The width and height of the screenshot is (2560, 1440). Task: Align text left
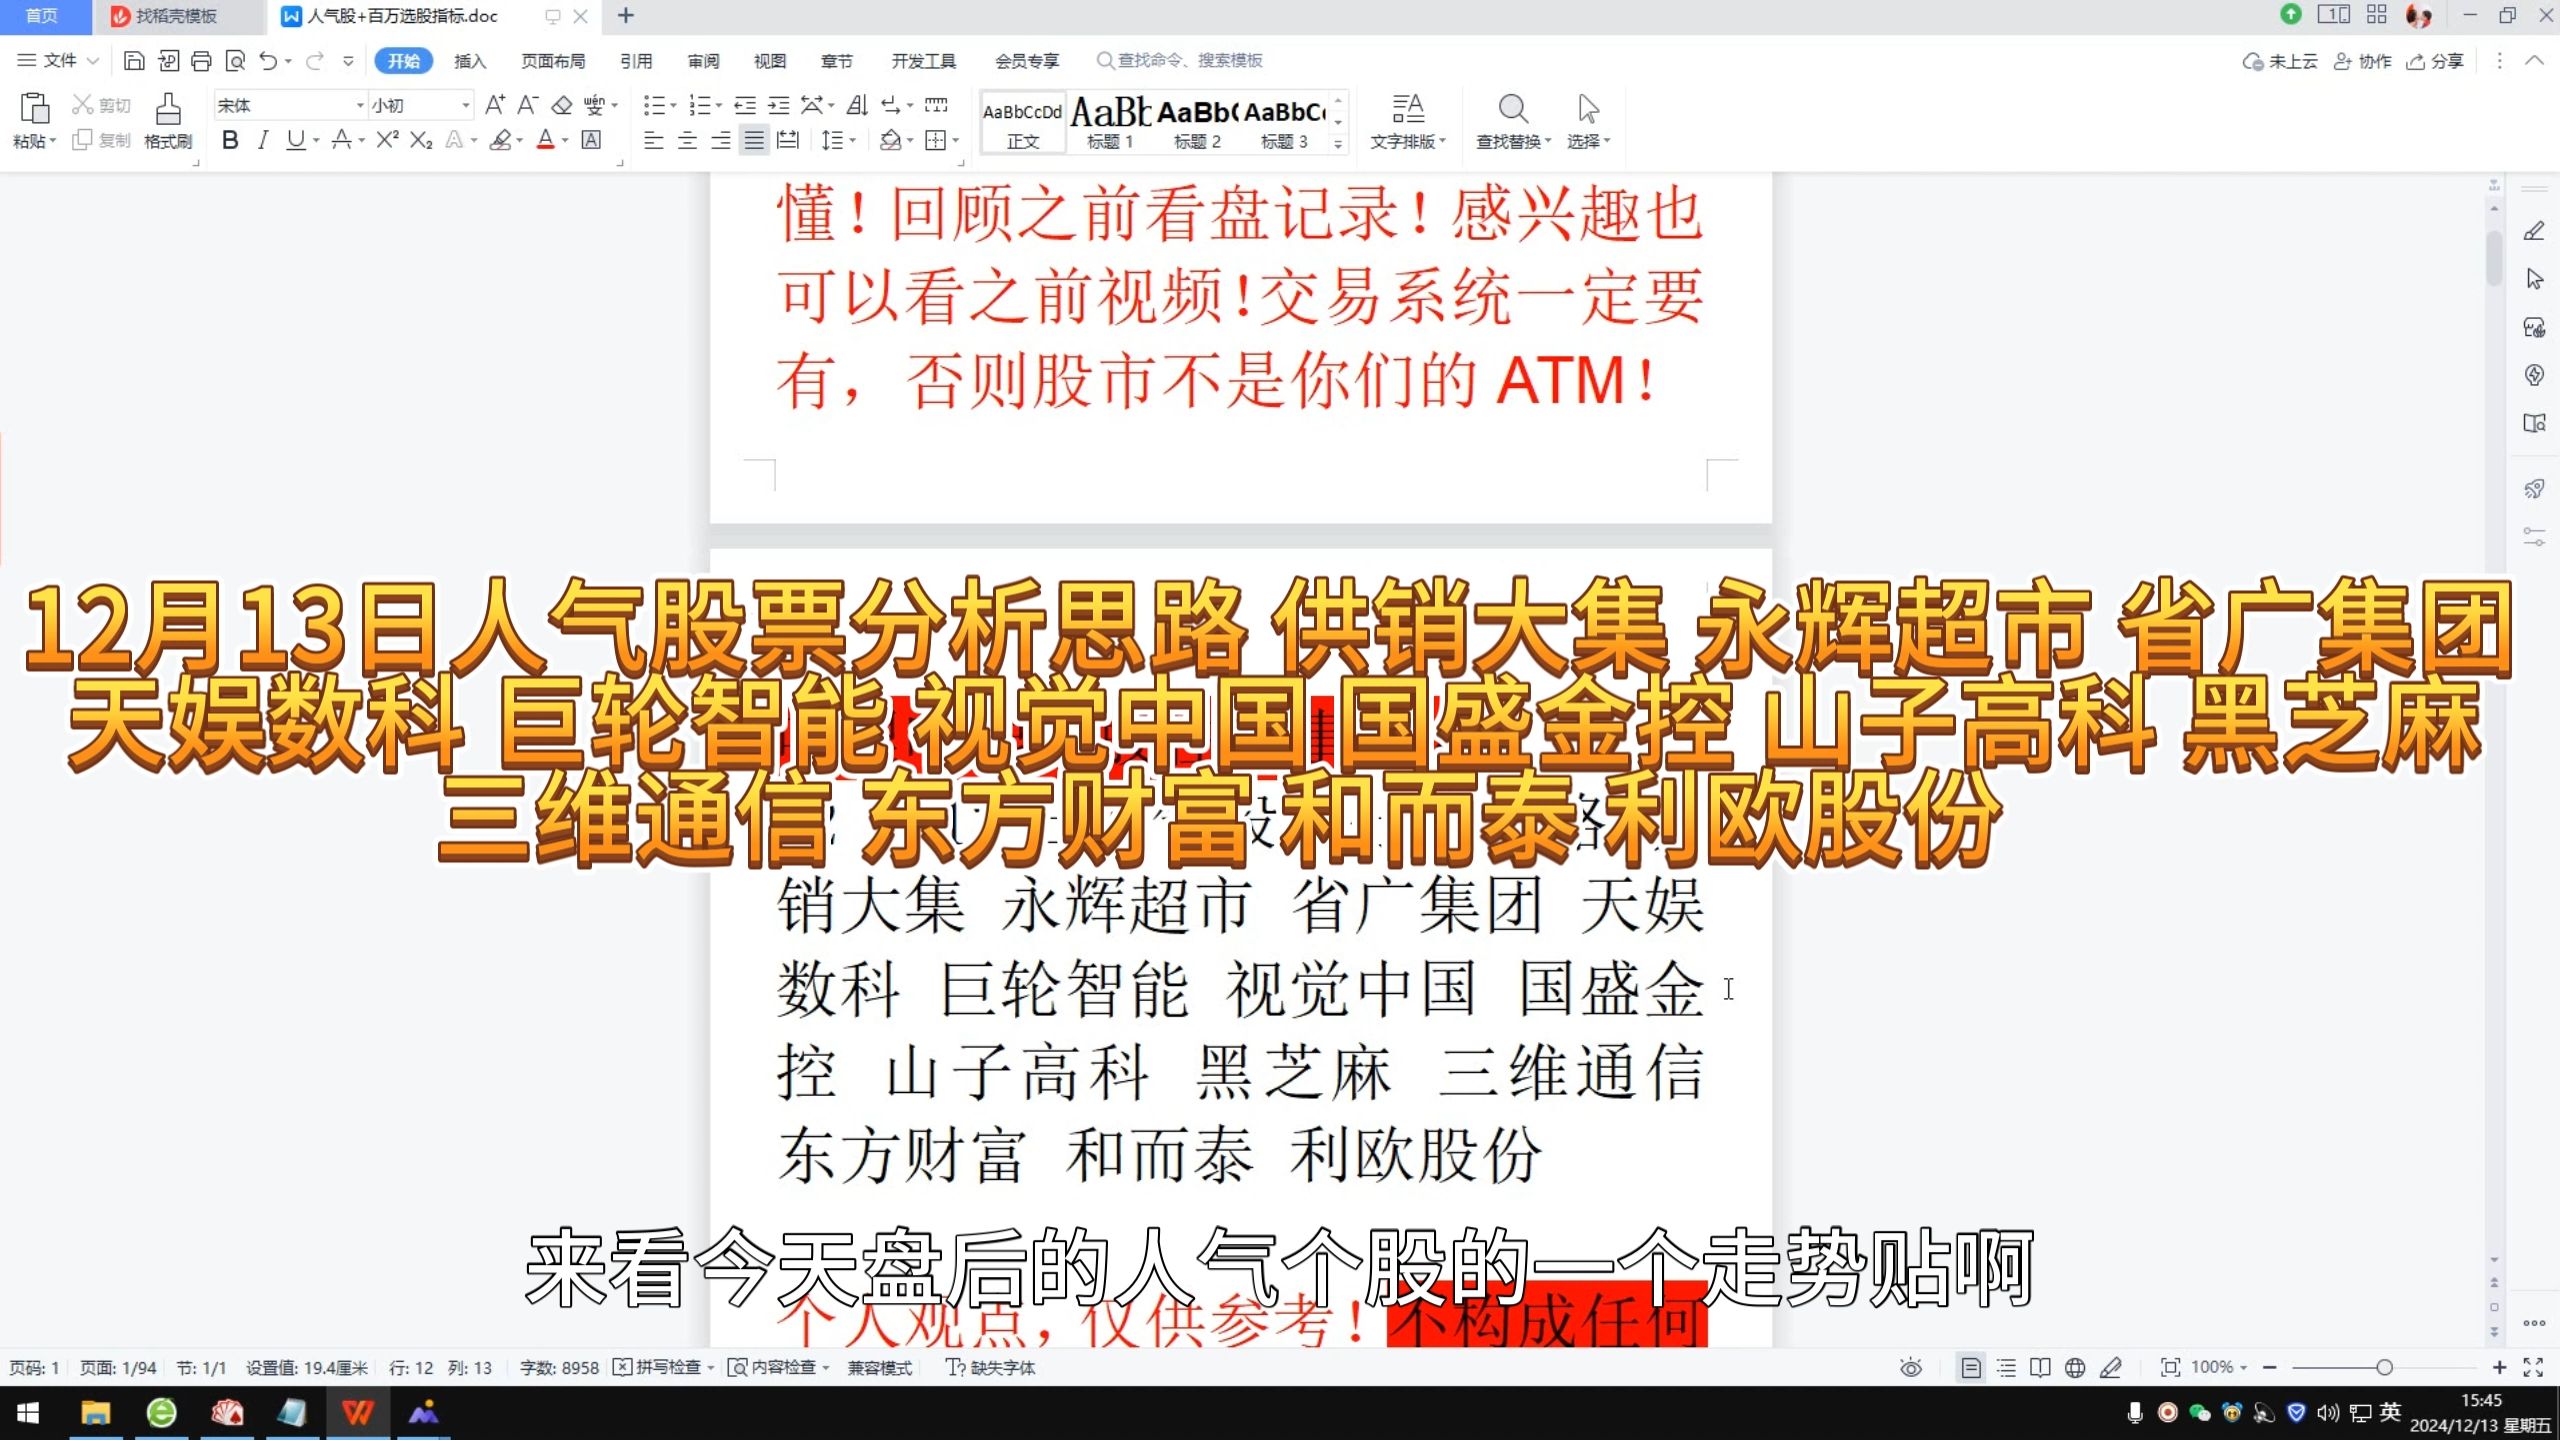[x=653, y=140]
